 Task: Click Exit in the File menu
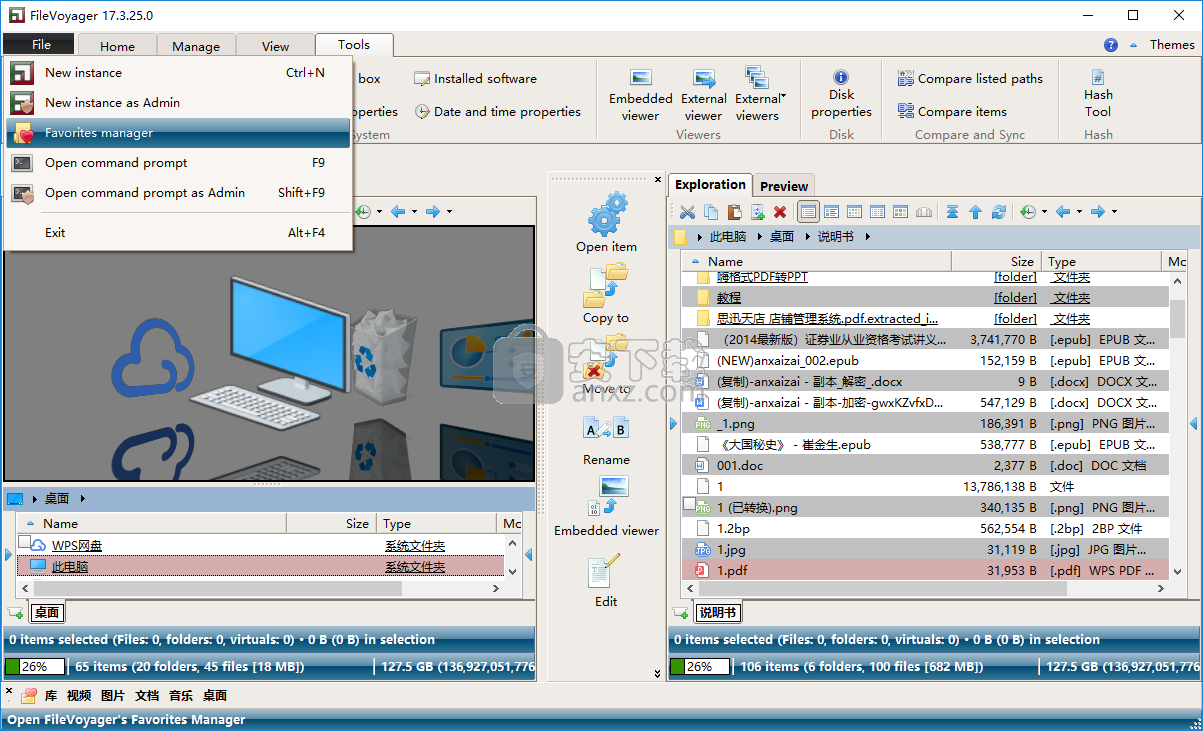(x=178, y=233)
